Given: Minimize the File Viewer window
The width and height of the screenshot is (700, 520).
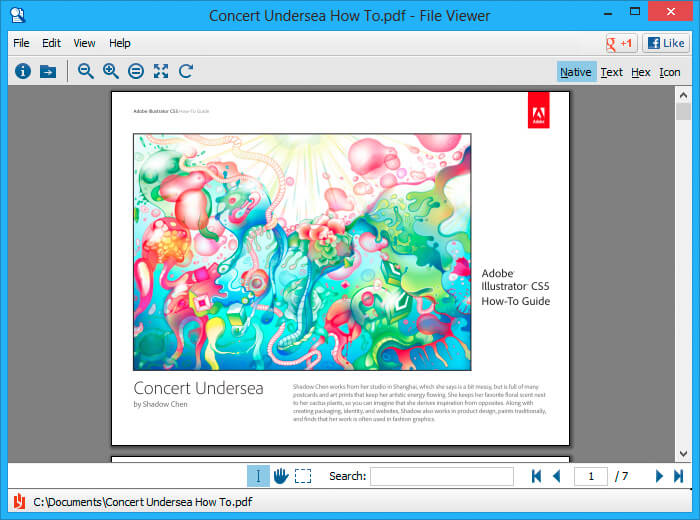Looking at the screenshot, I should pyautogui.click(x=608, y=12).
